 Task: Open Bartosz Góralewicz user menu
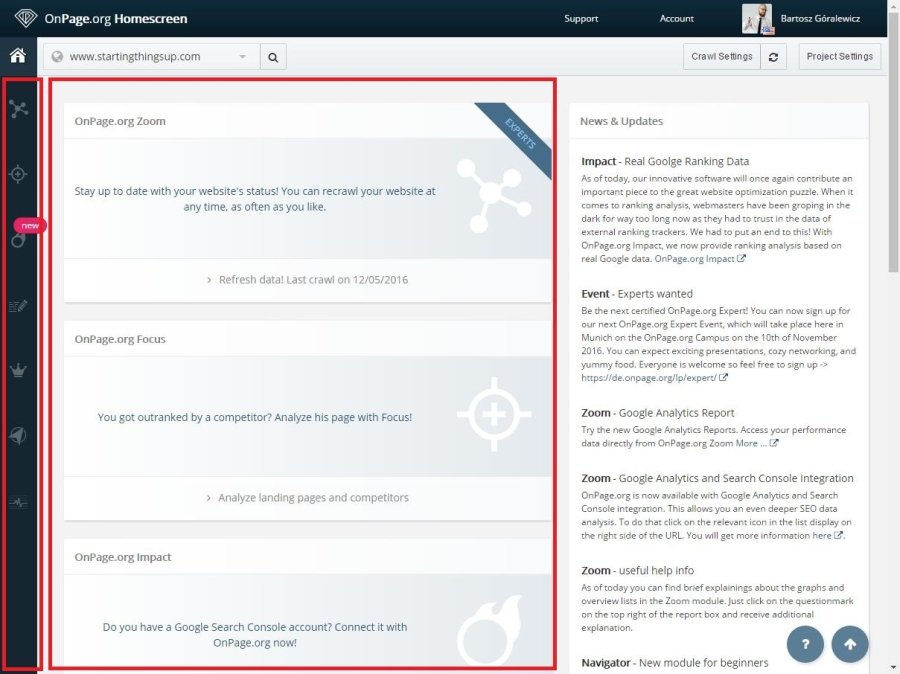click(x=820, y=18)
